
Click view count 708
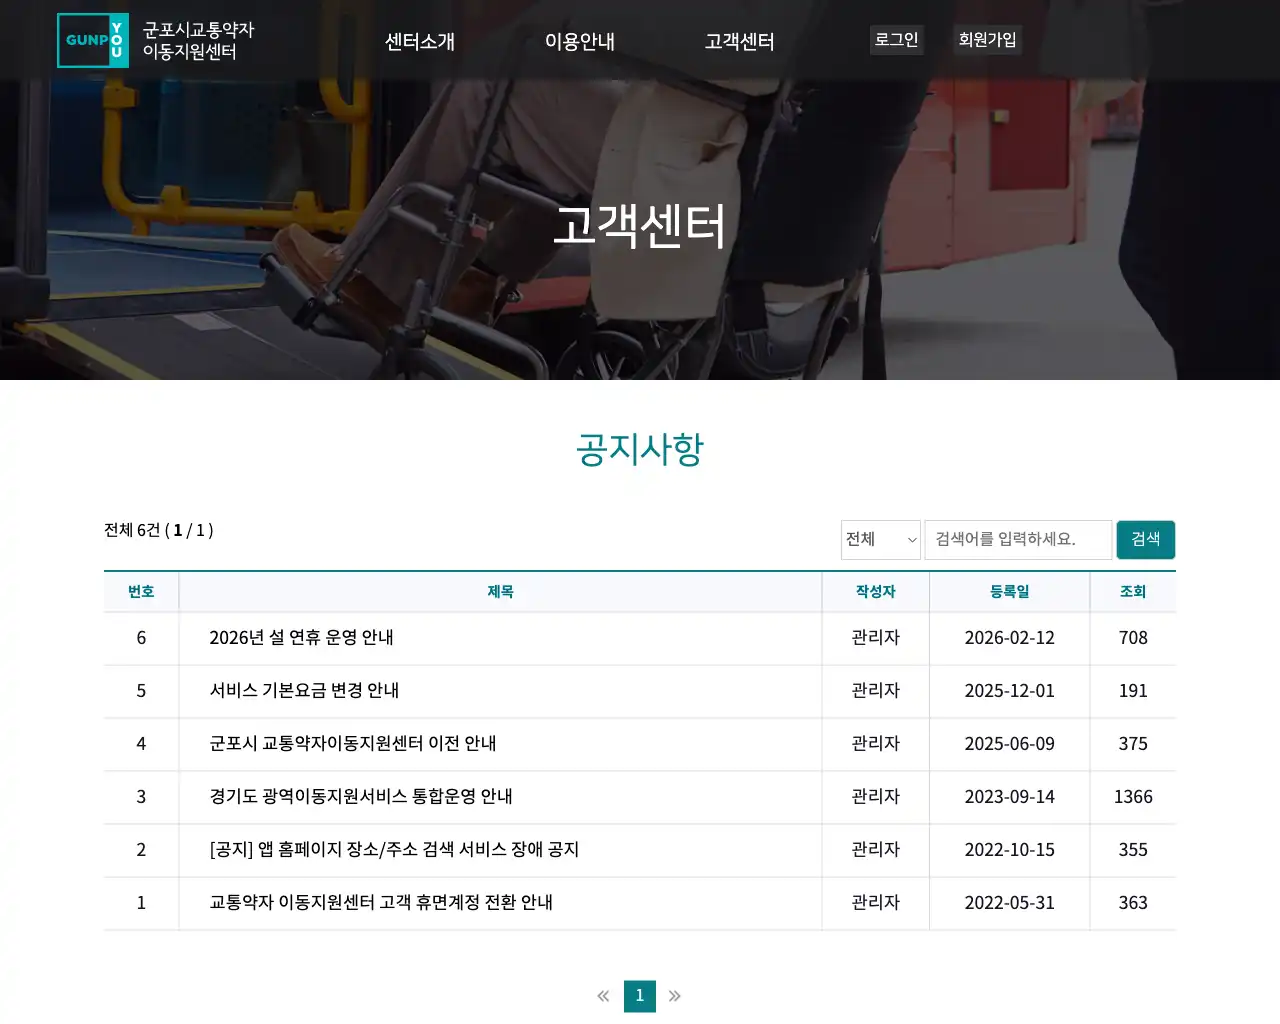(x=1133, y=638)
